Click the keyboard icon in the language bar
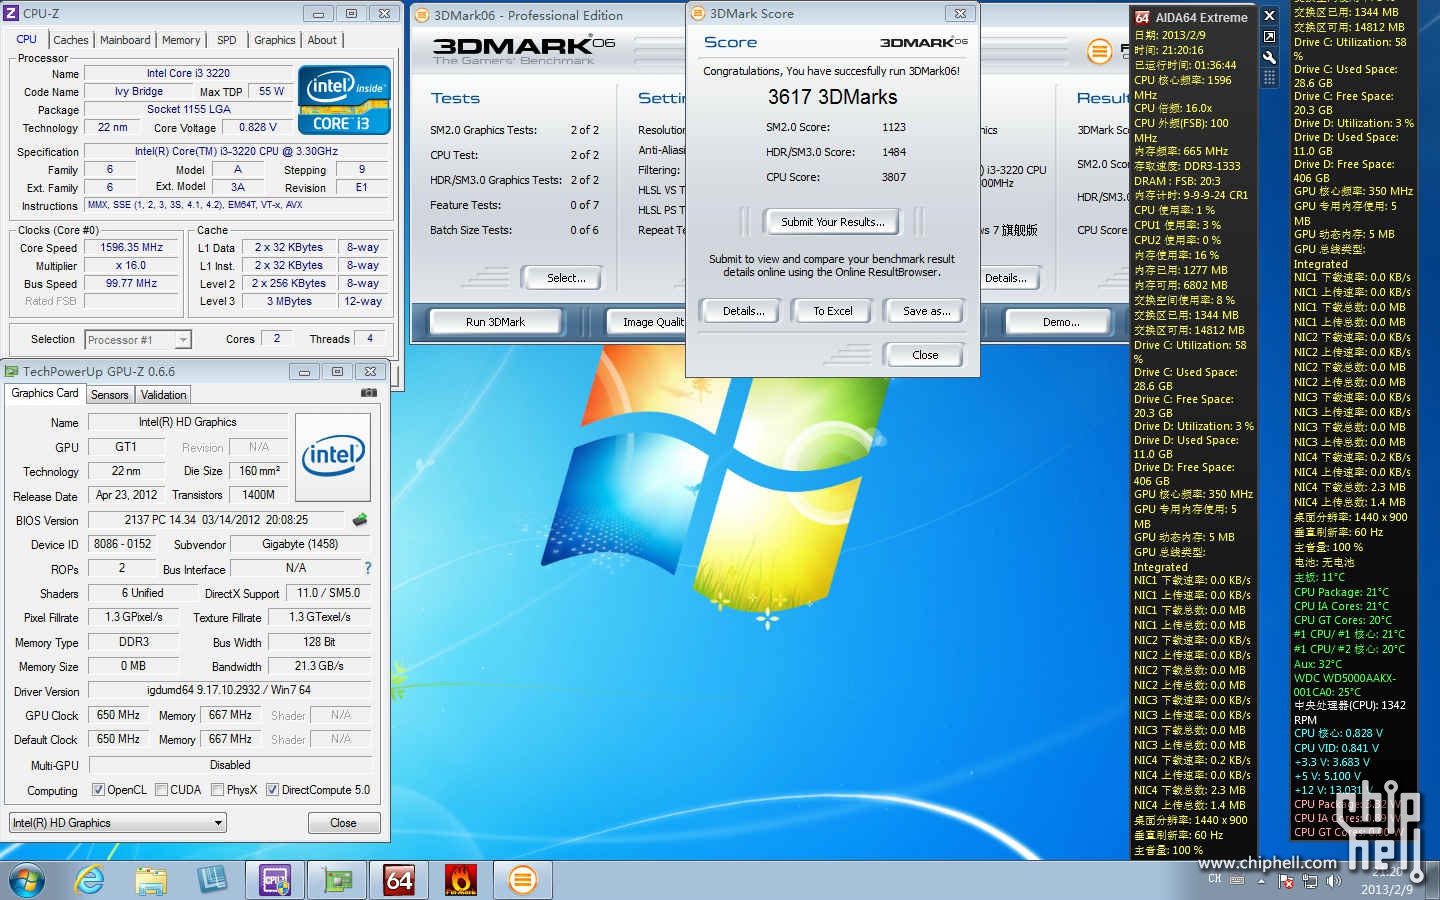Image resolution: width=1440 pixels, height=900 pixels. 1237,880
